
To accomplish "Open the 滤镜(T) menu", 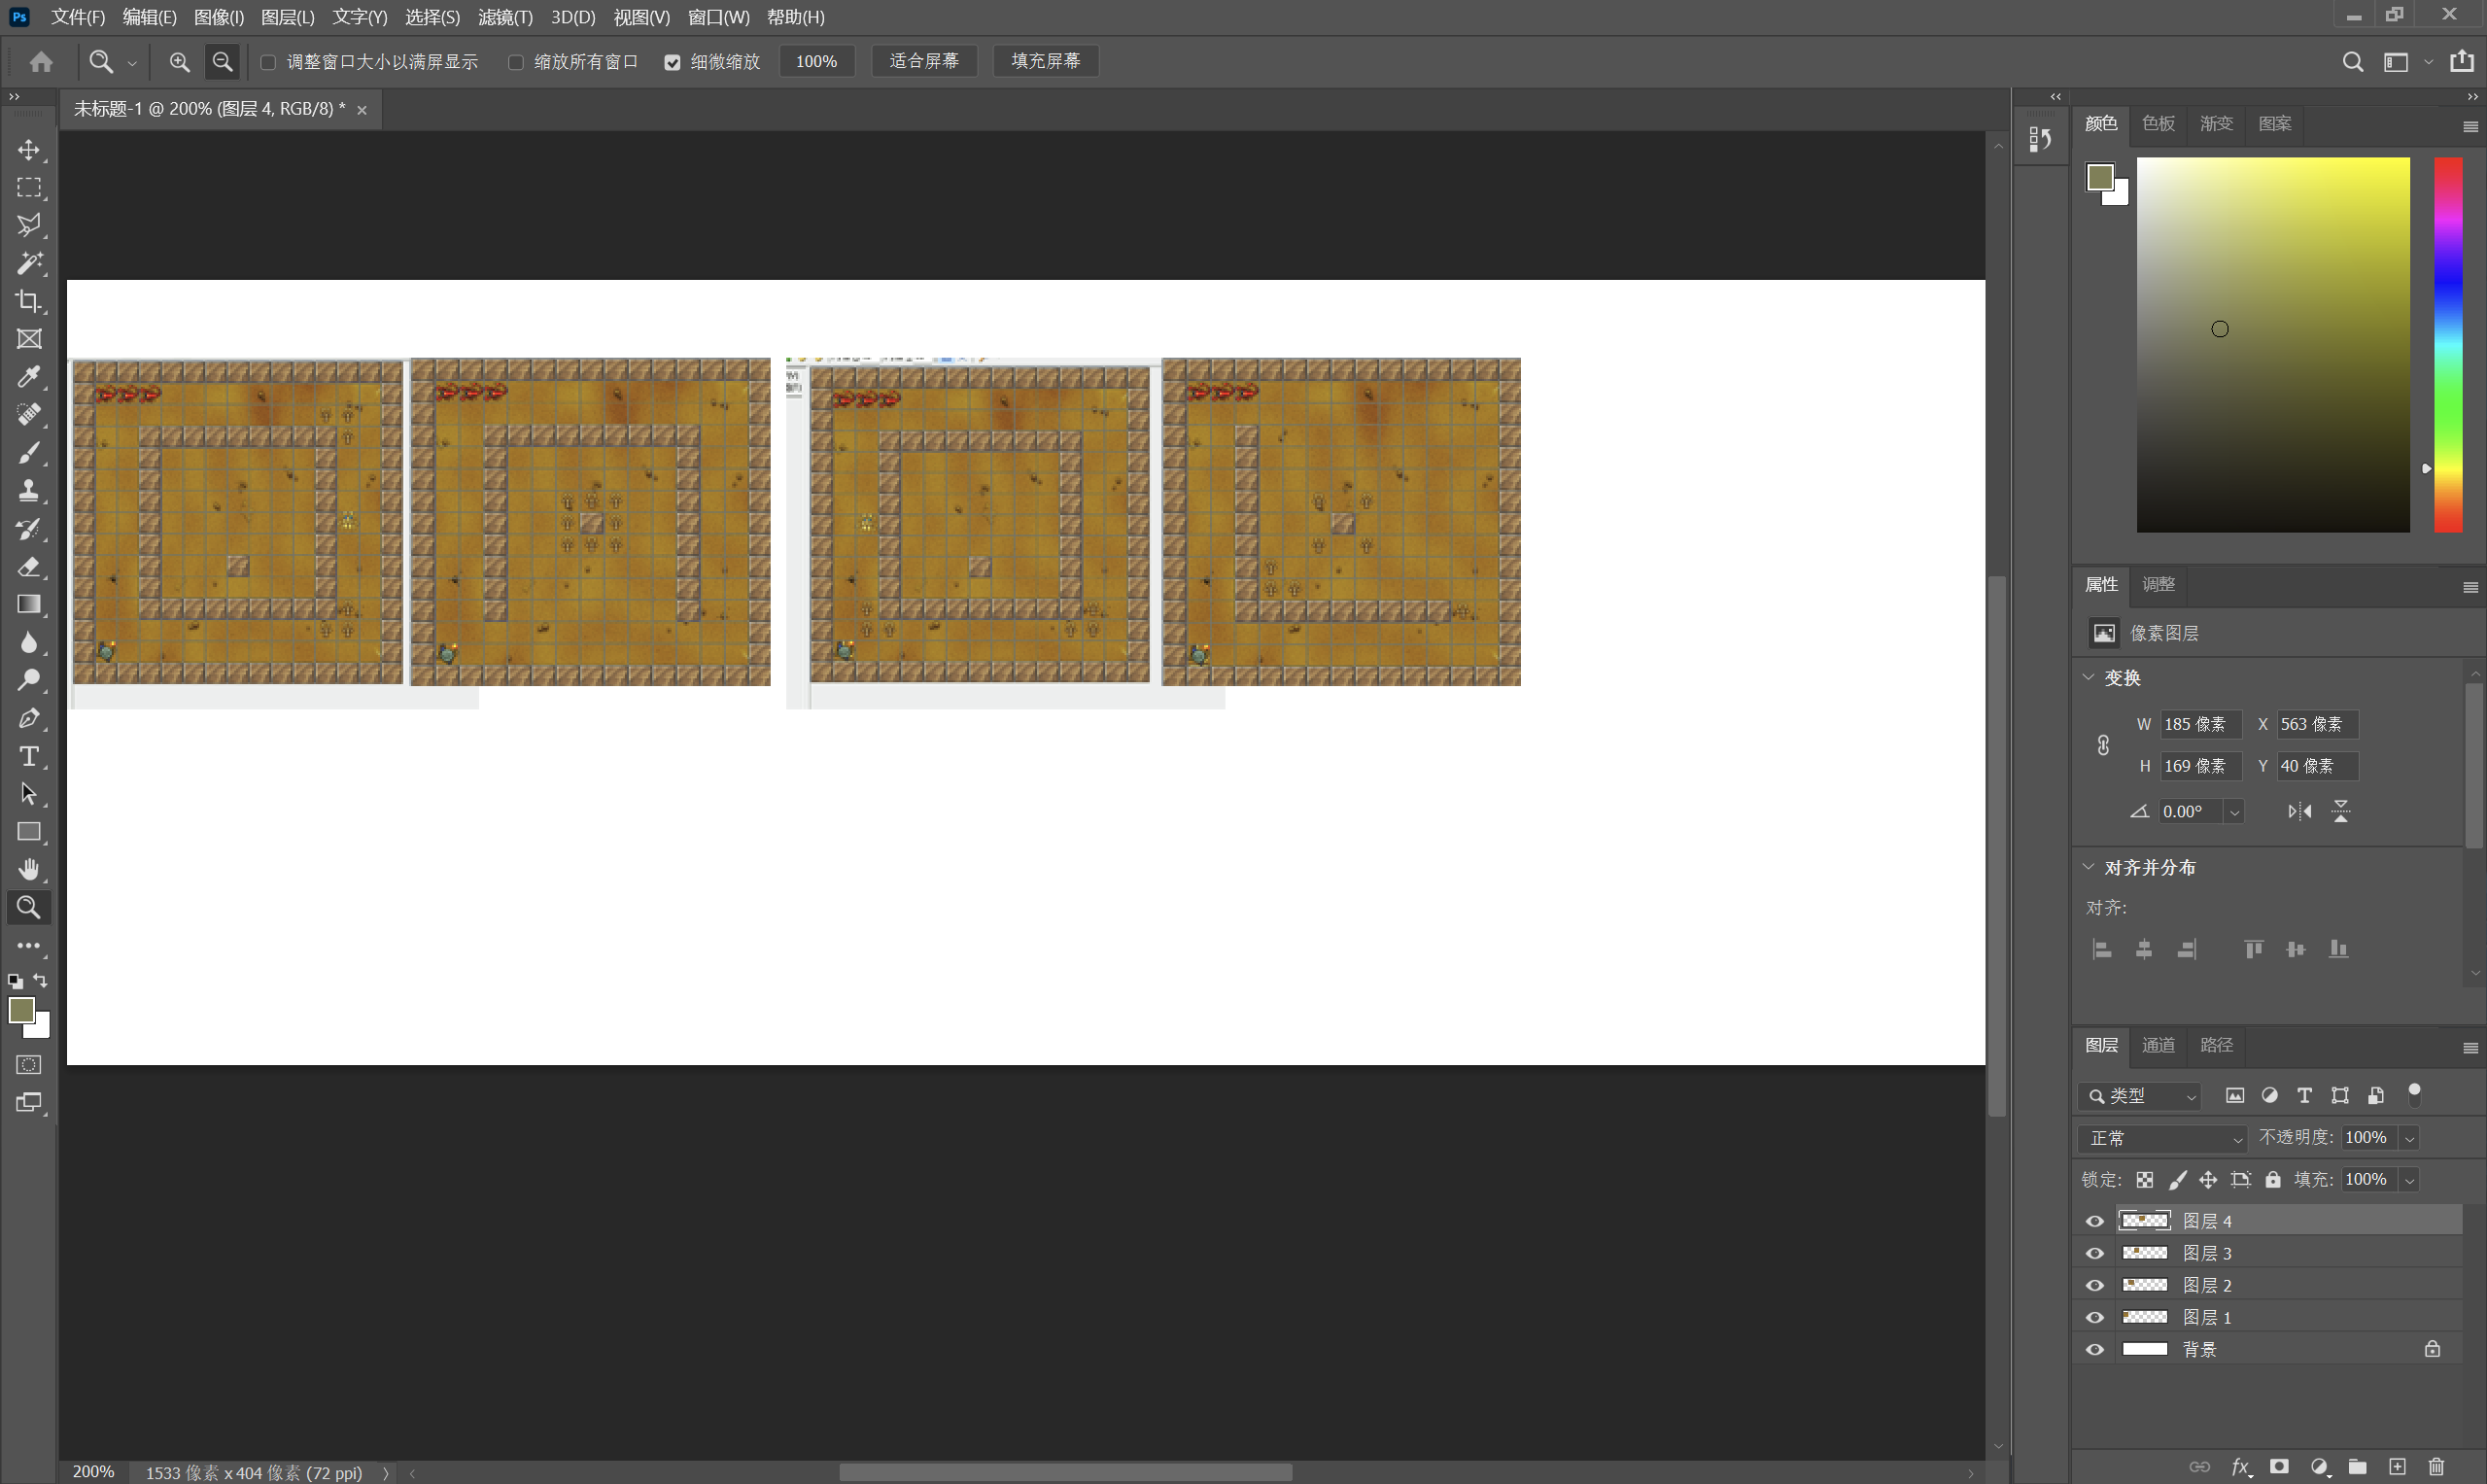I will coord(505,17).
